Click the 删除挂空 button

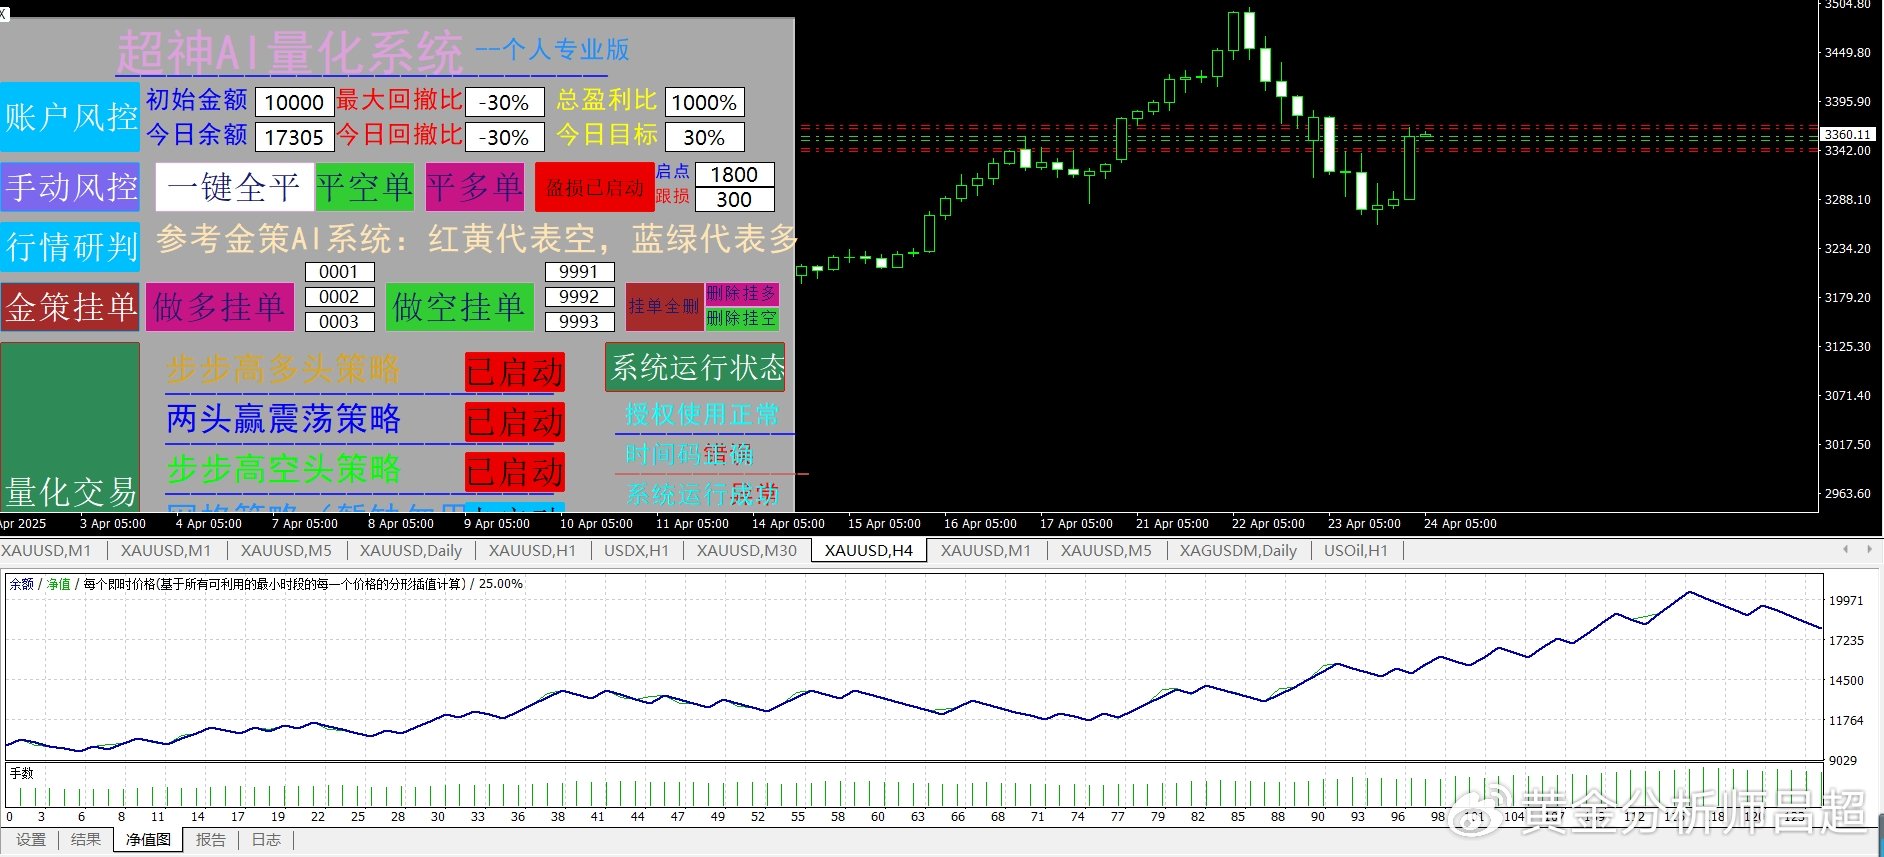[741, 319]
